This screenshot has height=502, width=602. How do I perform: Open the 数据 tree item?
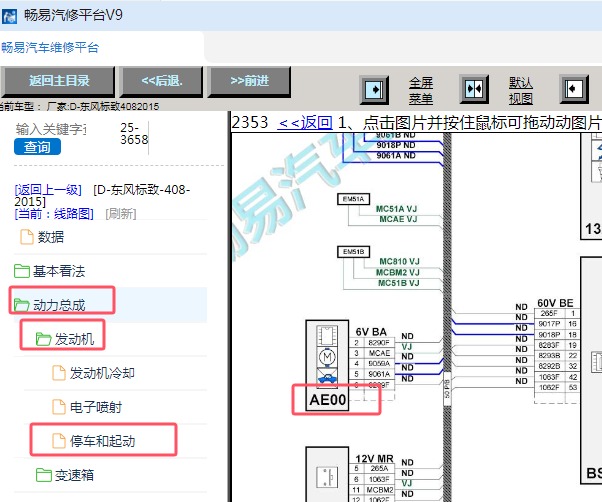coord(51,237)
